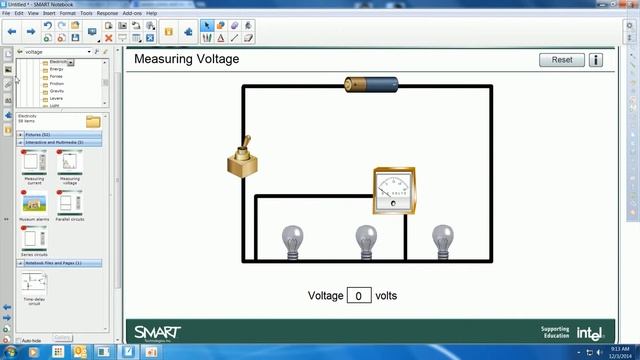Select the Shapes tool icon
The height and width of the screenshot is (360, 640).
[221, 26]
